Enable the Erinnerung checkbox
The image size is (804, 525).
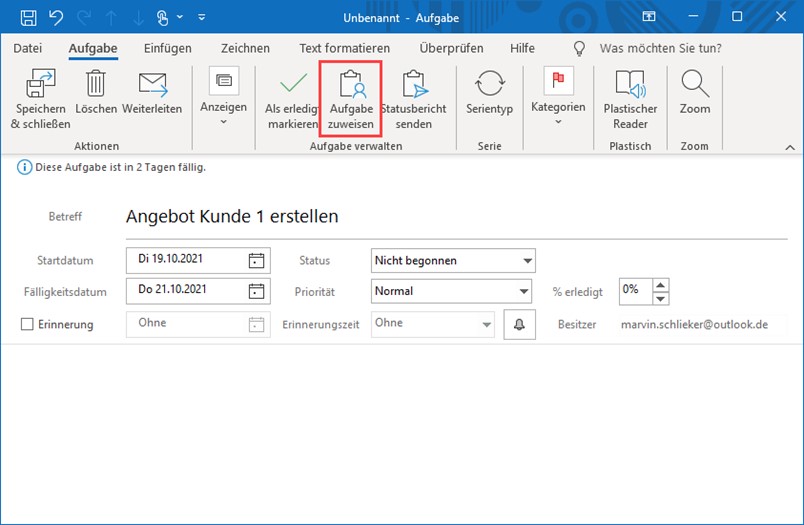tap(27, 324)
